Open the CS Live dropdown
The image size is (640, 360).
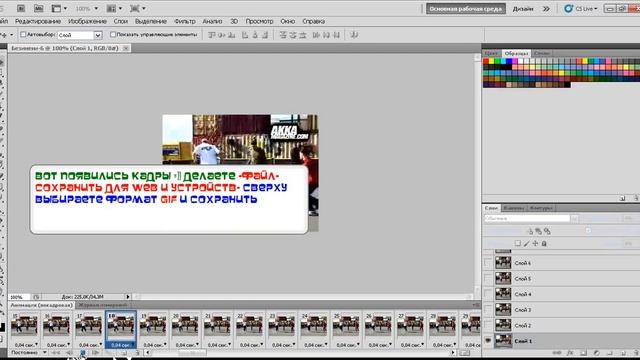click(x=581, y=9)
